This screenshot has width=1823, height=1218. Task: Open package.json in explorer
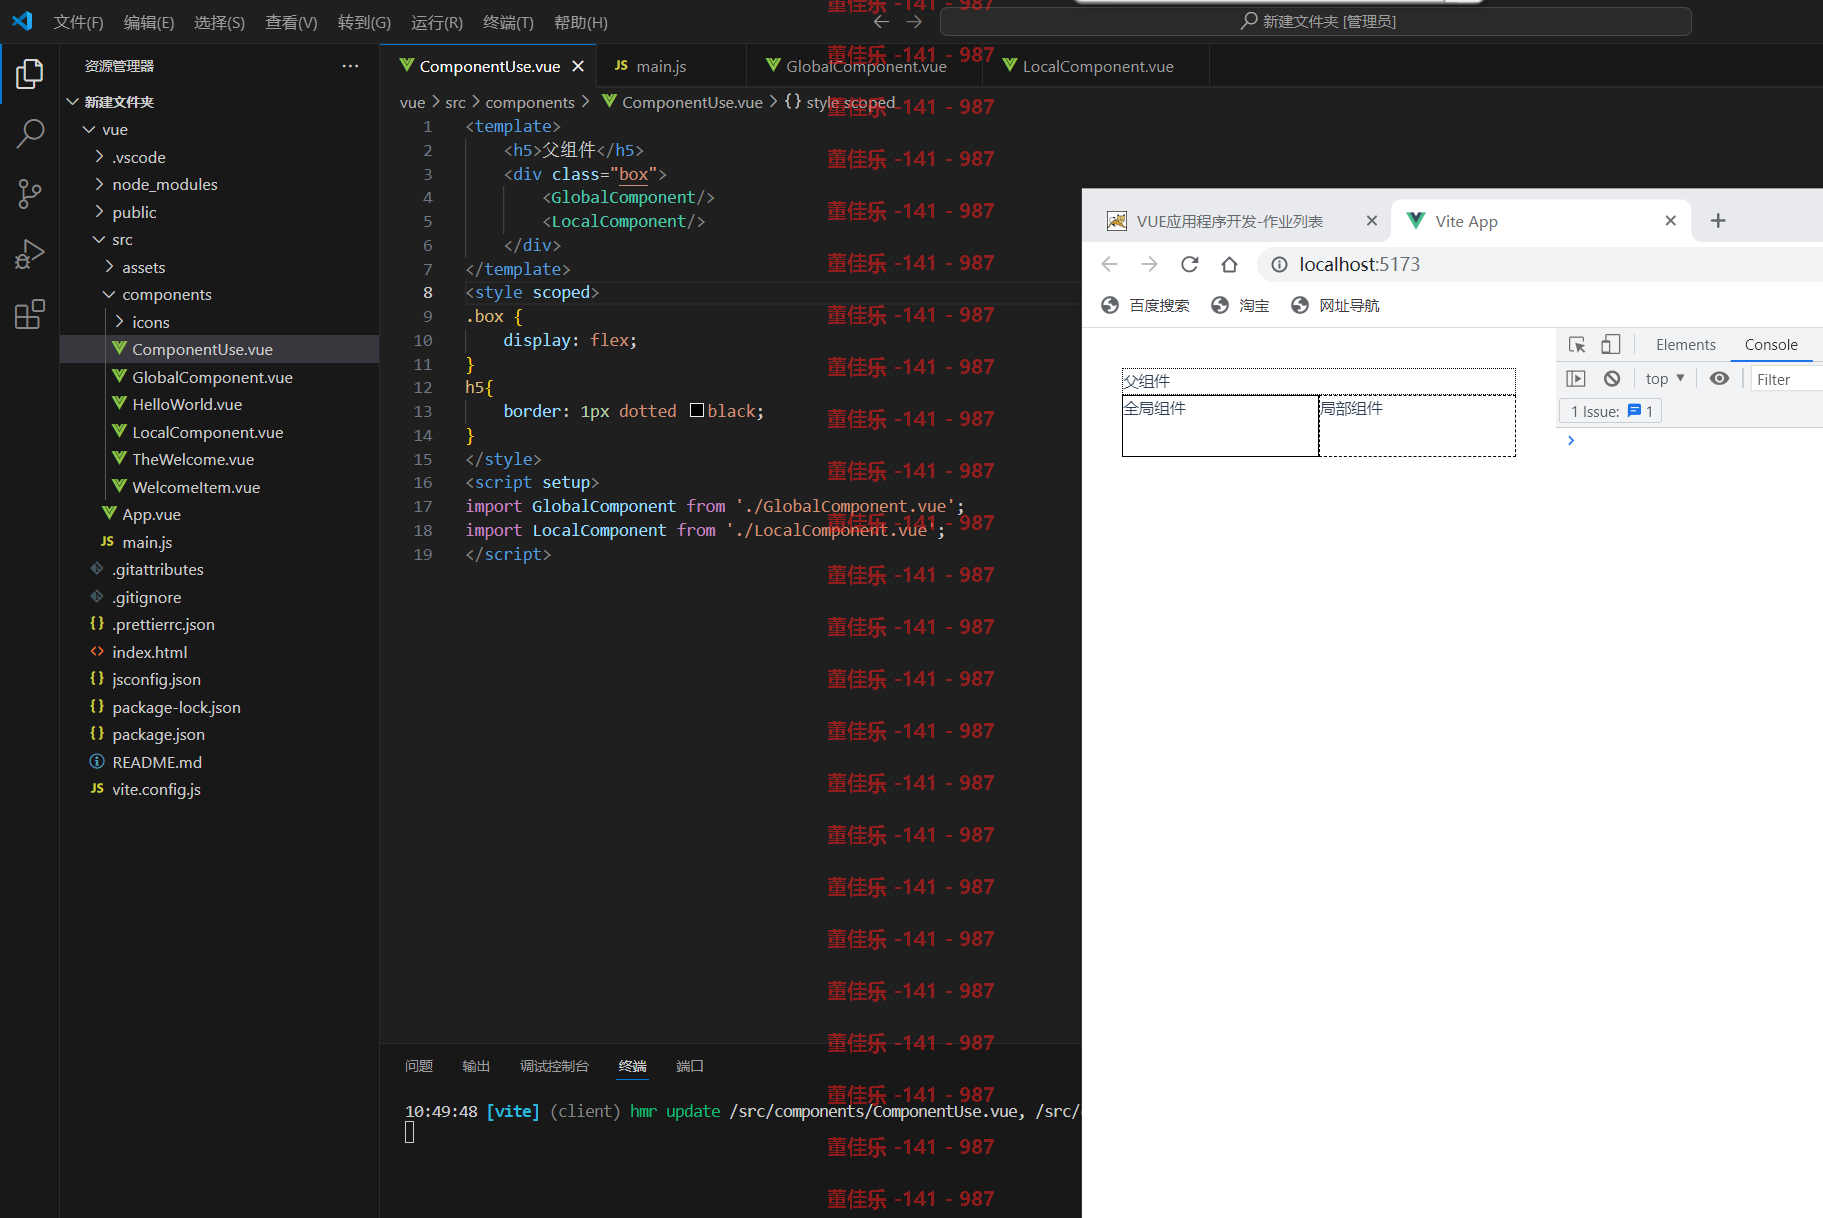pos(220,734)
